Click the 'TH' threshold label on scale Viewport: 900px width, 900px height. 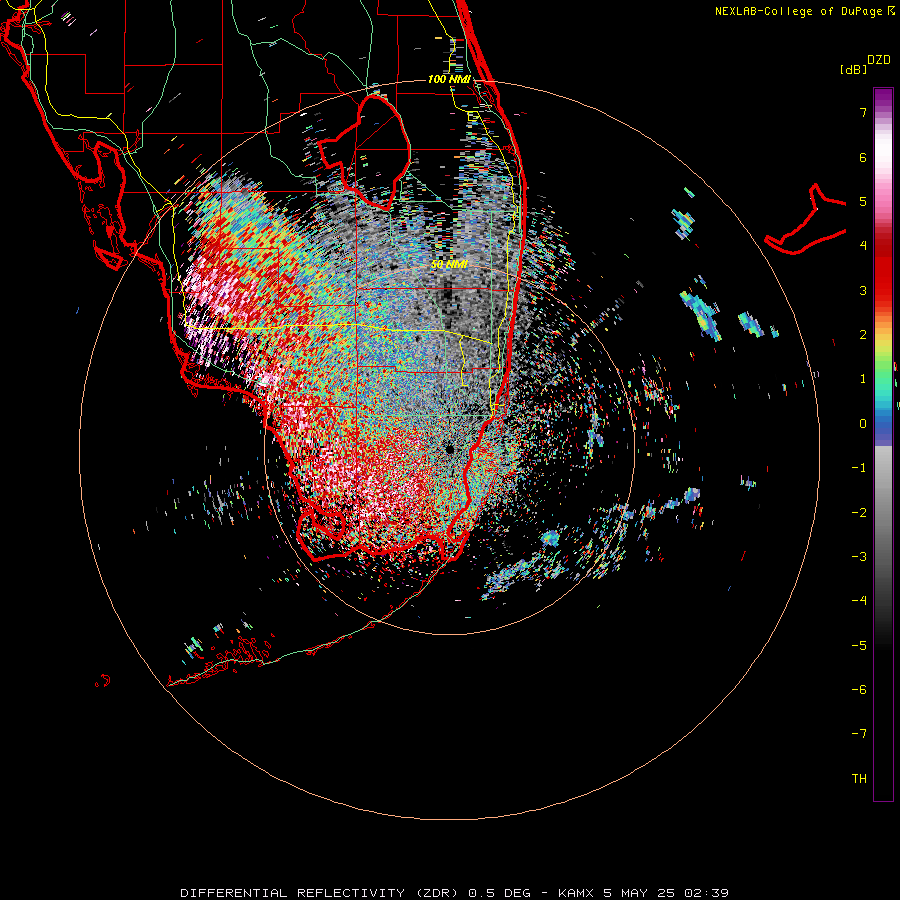(x=859, y=779)
